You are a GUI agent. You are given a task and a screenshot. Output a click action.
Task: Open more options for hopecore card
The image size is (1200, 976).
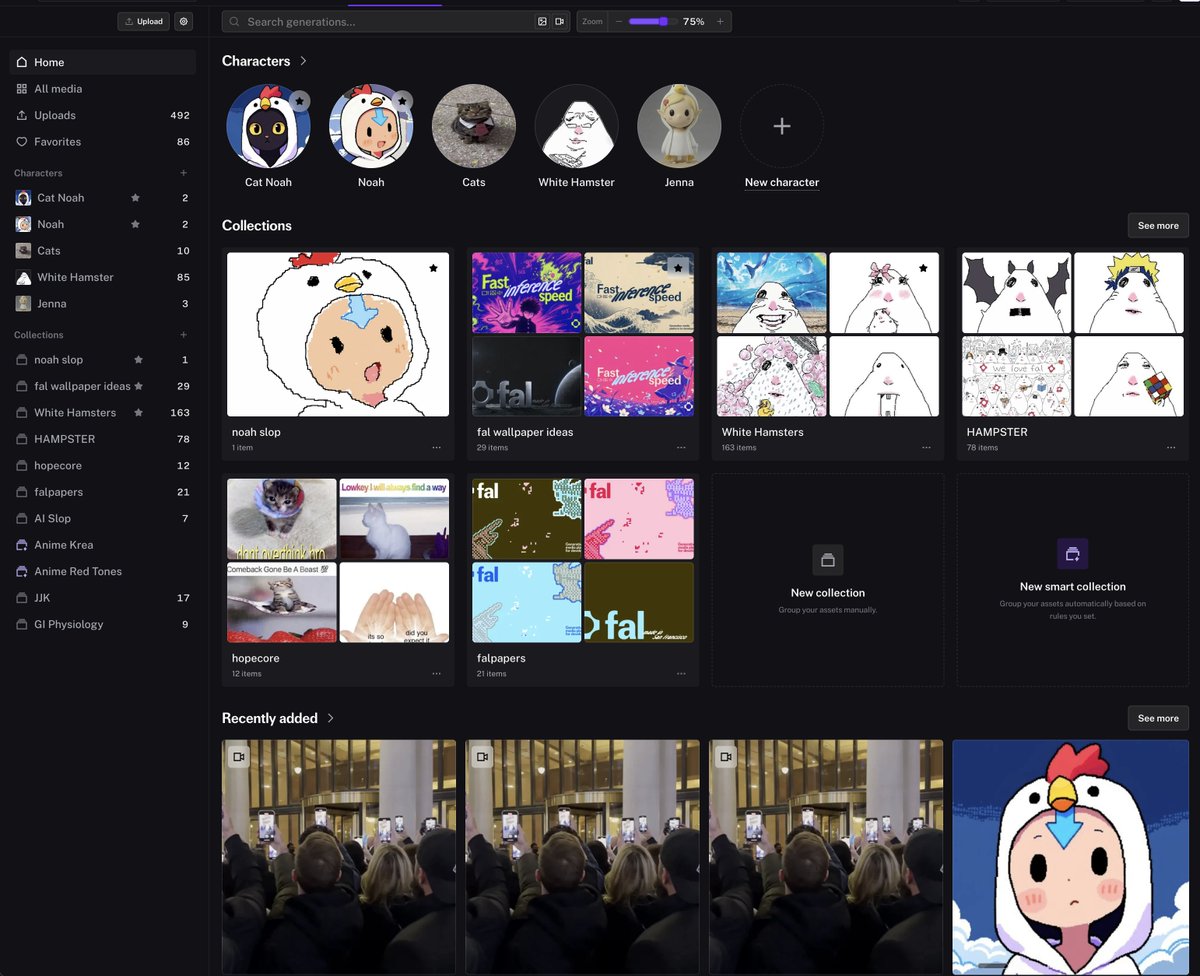[436, 673]
